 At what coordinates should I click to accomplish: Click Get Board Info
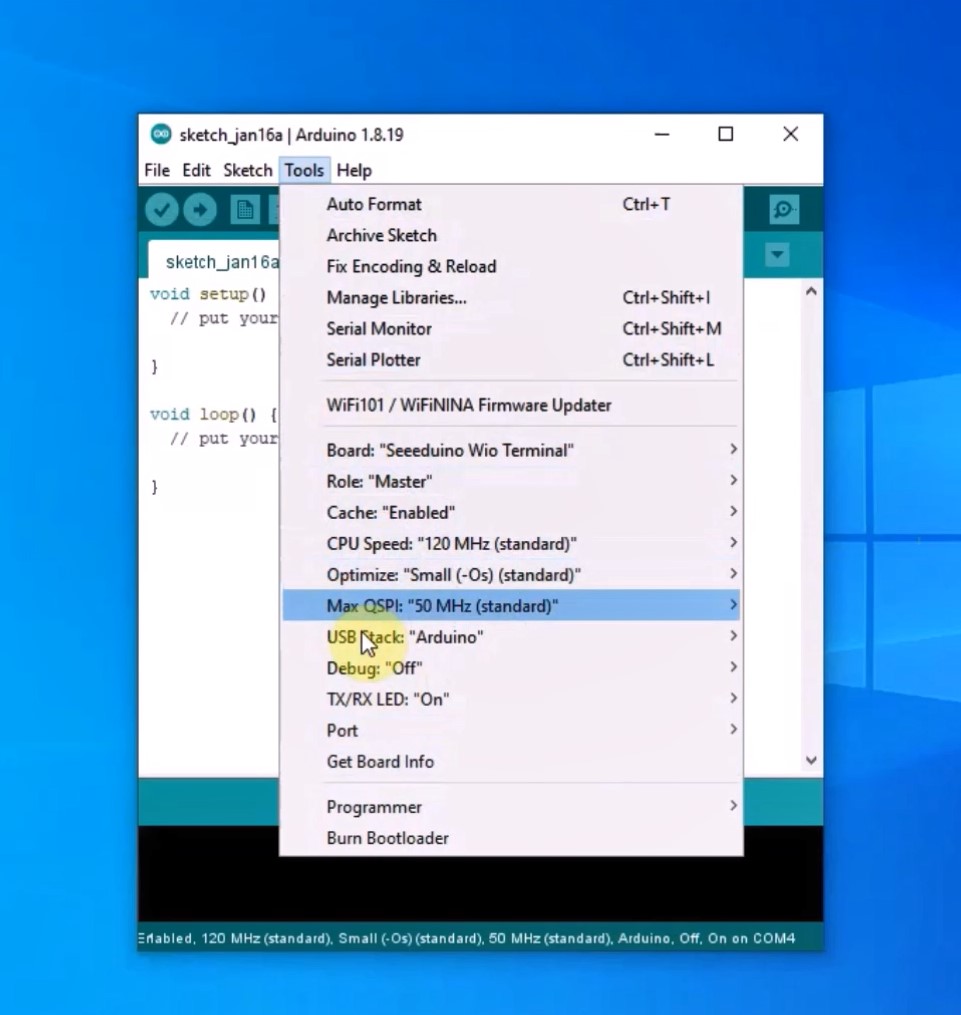coord(380,762)
